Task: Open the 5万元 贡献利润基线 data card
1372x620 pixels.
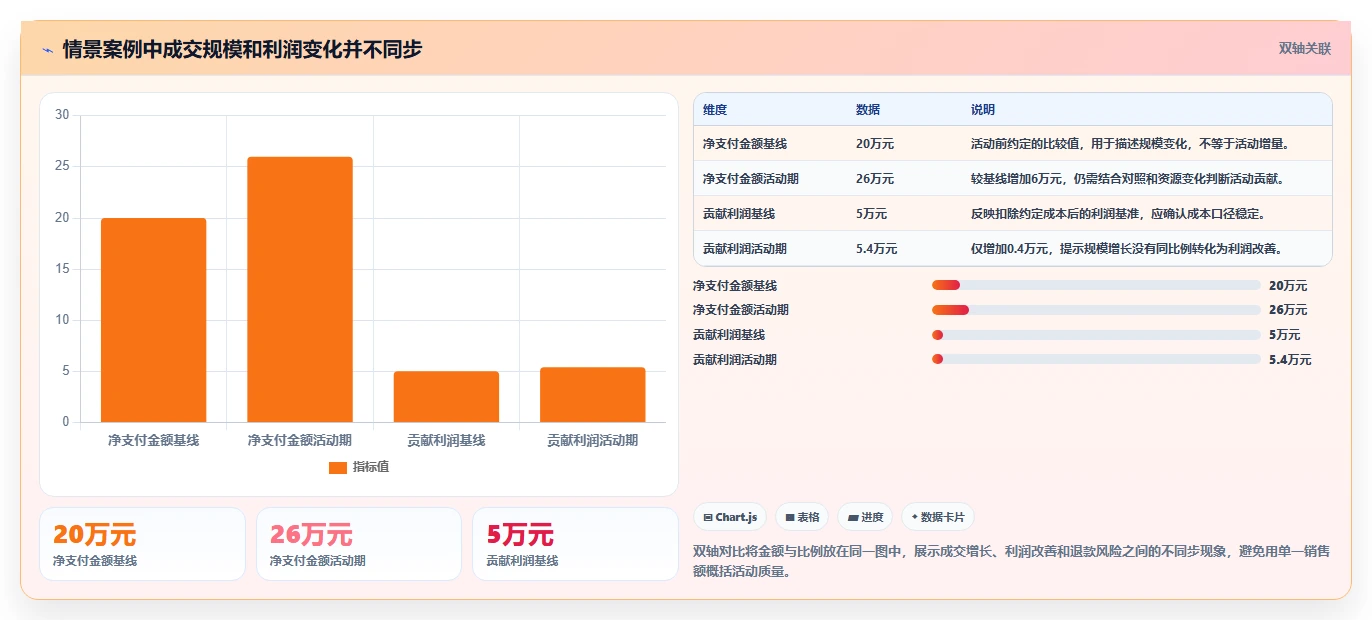Action: pyautogui.click(x=575, y=544)
